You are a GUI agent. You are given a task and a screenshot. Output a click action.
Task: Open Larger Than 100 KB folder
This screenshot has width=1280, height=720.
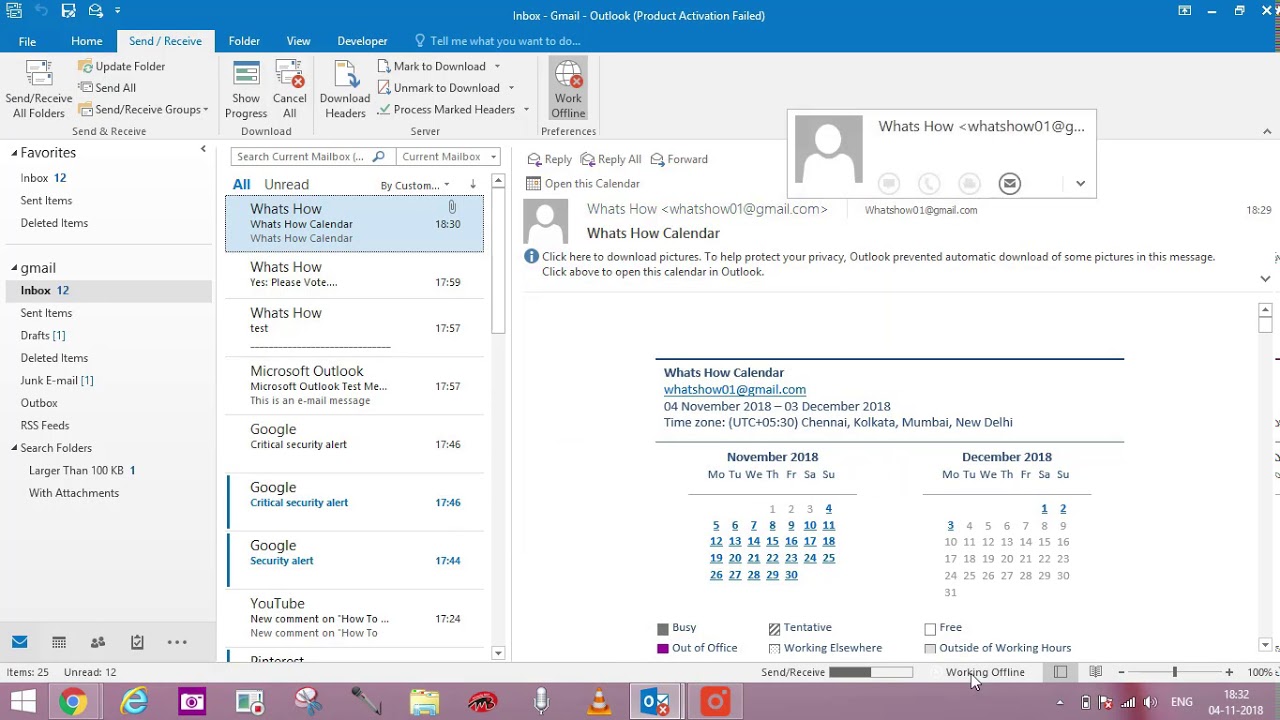click(82, 471)
